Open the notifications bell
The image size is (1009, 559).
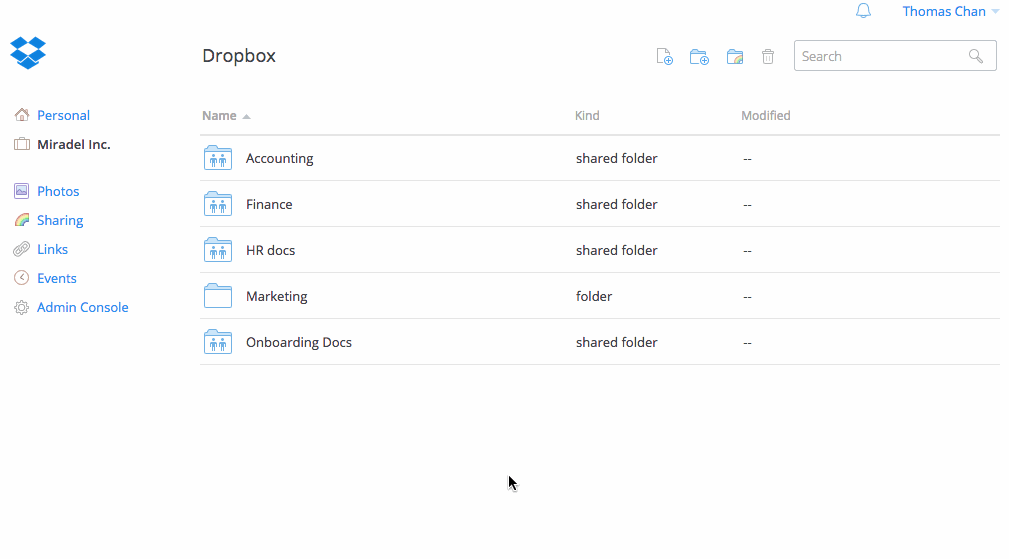pos(863,11)
